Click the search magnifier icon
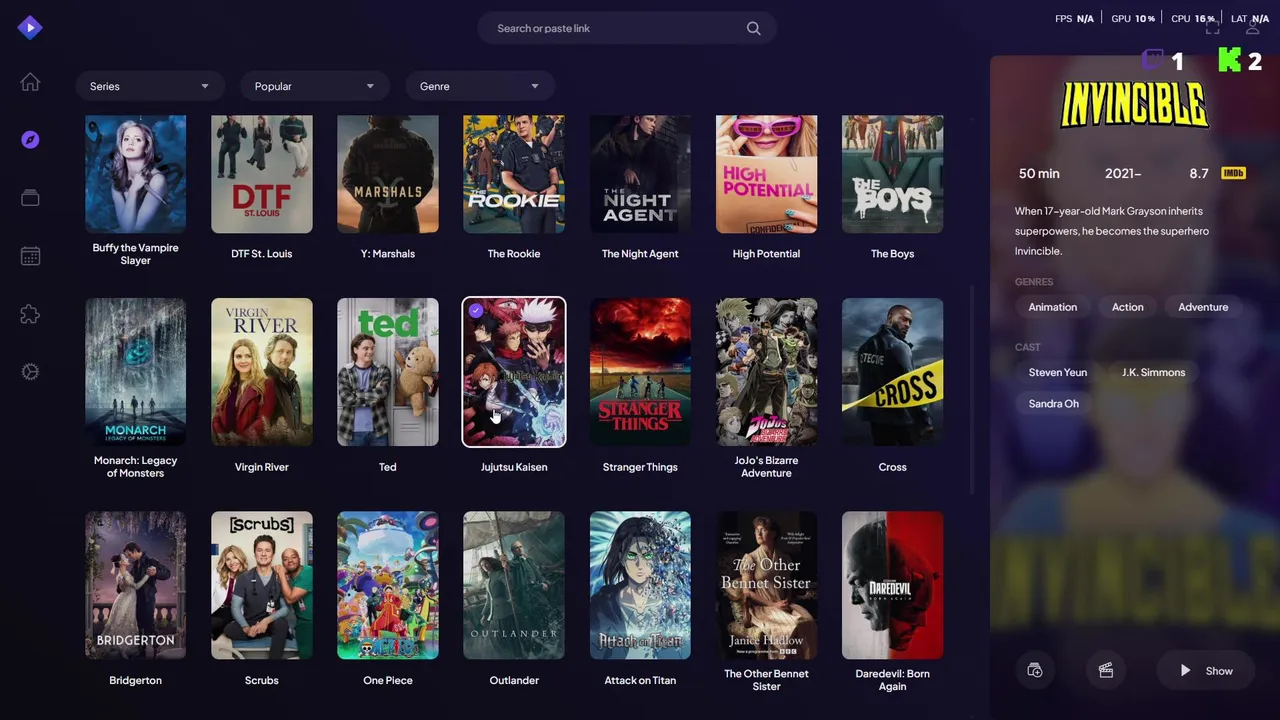The width and height of the screenshot is (1280, 720). tap(754, 28)
